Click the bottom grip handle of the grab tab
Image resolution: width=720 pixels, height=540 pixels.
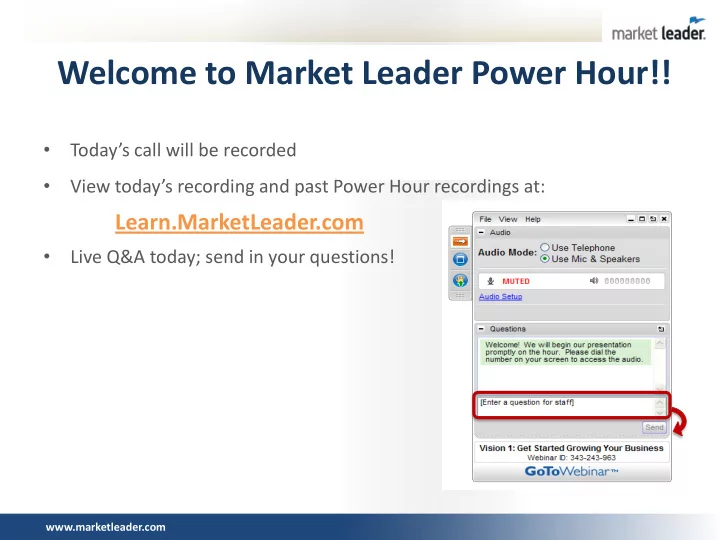[x=460, y=295]
